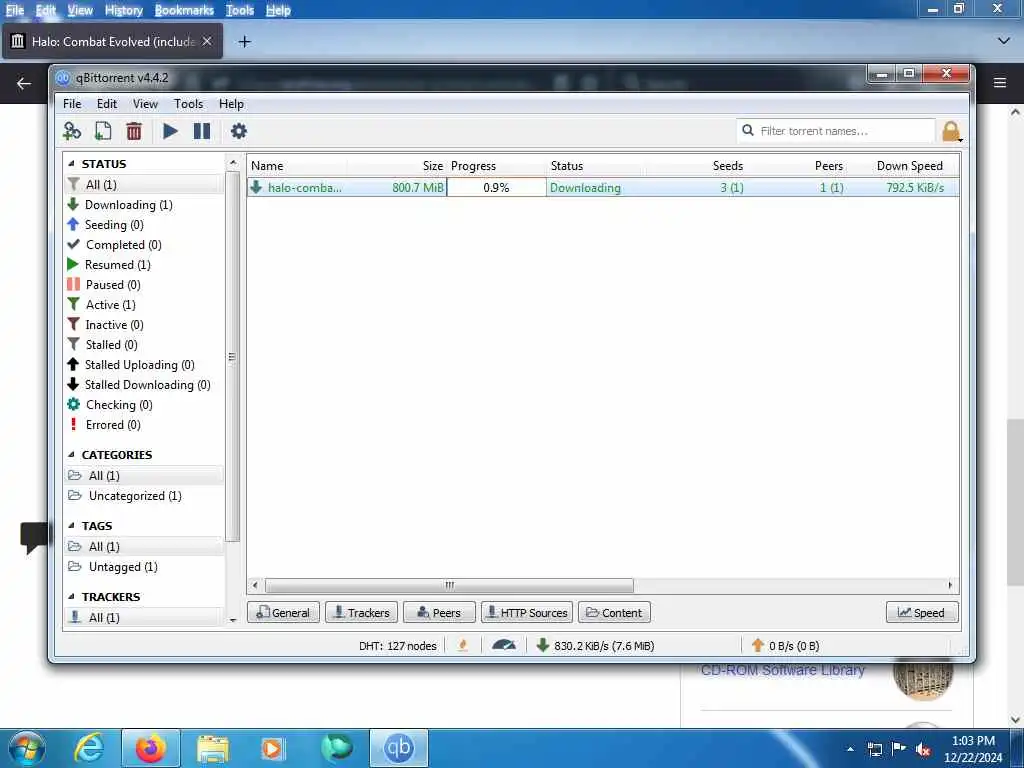This screenshot has height=768, width=1024.
Task: Select All (1) under Trackers
Action: tap(104, 618)
